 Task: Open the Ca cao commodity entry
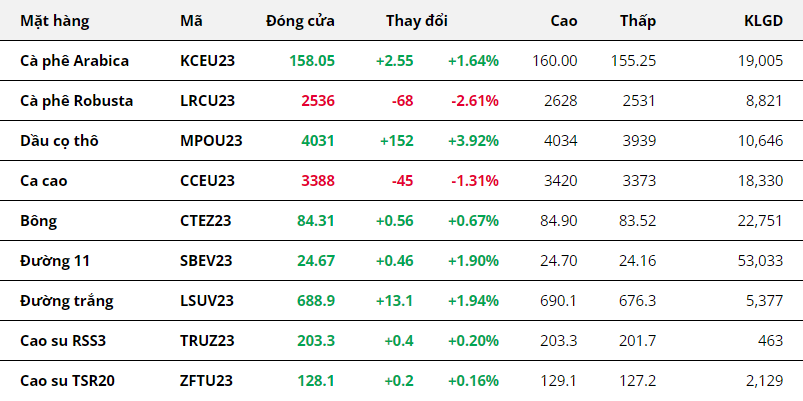click(45, 180)
